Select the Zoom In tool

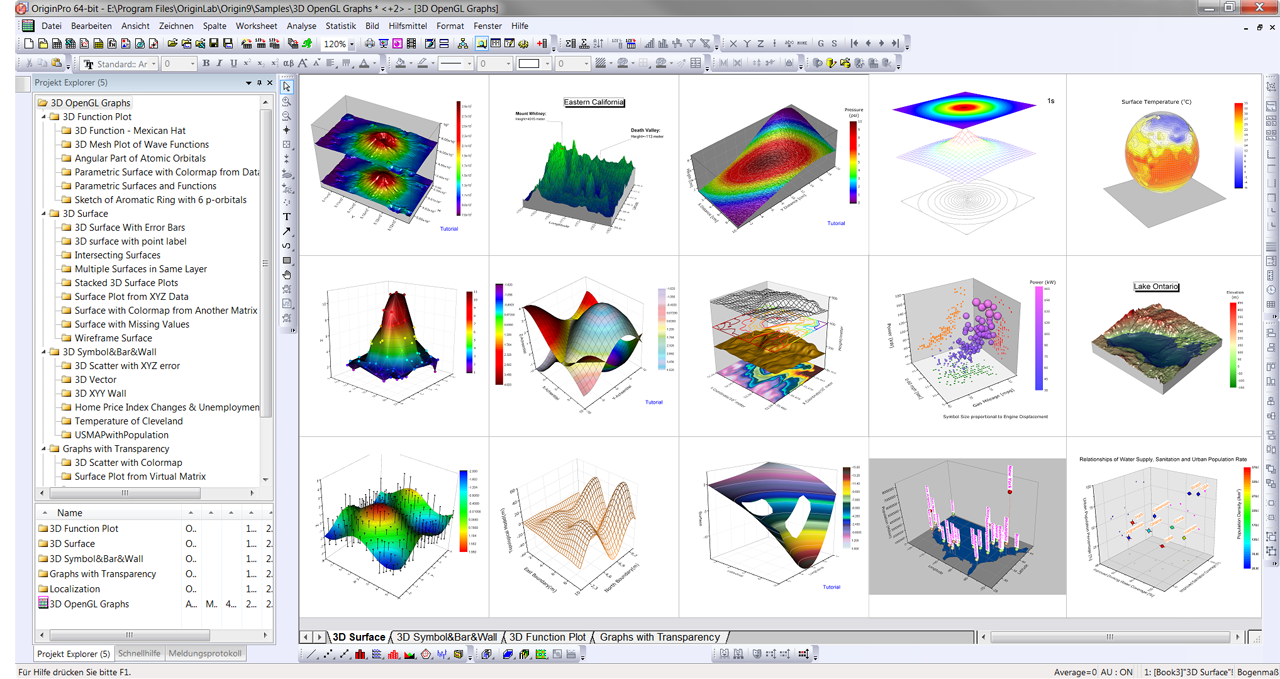tap(287, 101)
